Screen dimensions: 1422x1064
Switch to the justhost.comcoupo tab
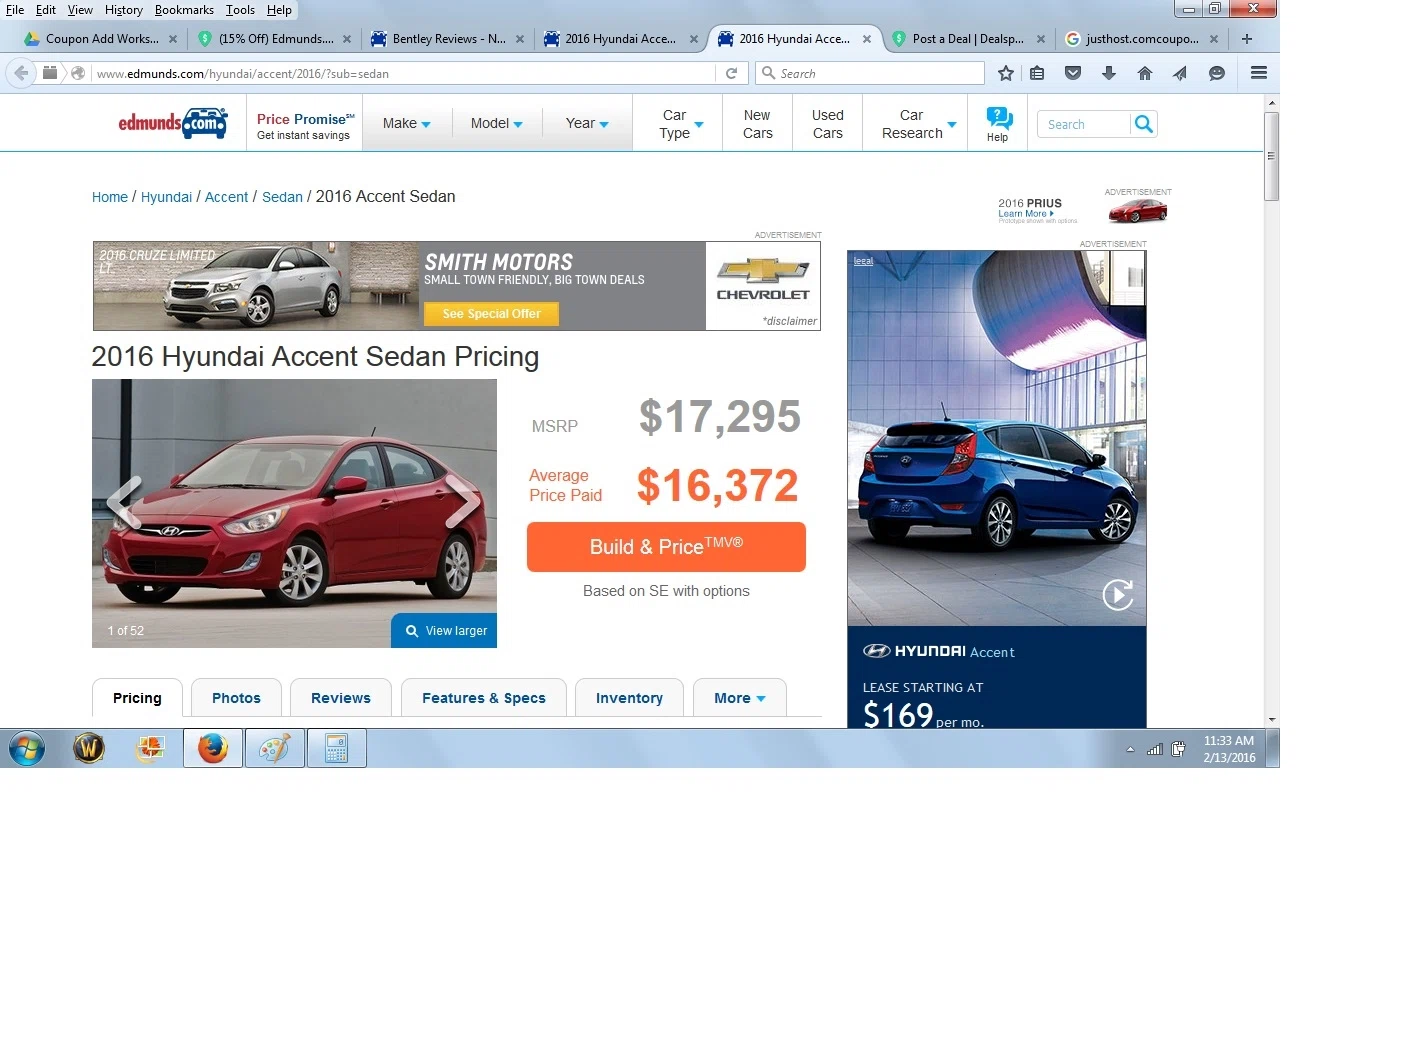click(1142, 39)
